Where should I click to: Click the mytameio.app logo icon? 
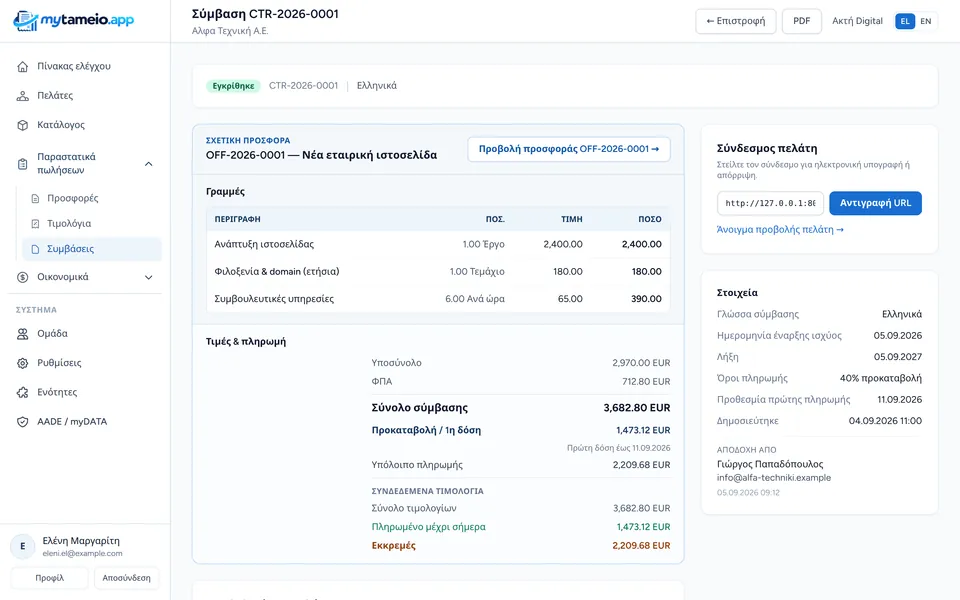pyautogui.click(x=25, y=21)
